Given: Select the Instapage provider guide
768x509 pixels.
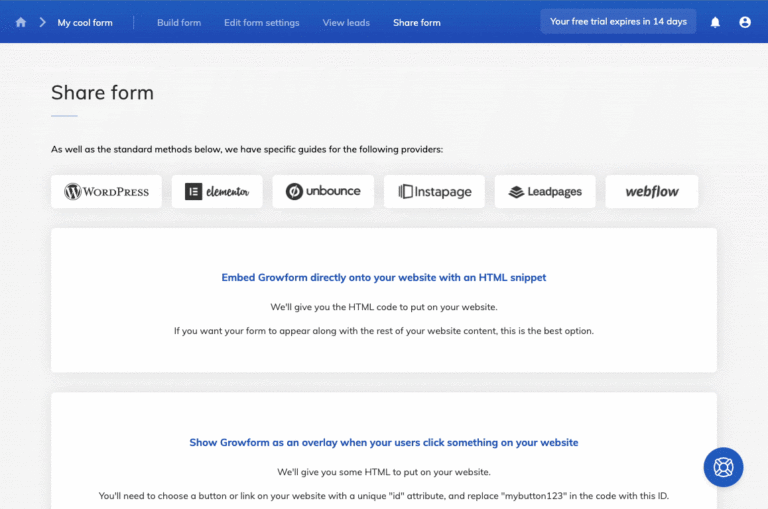Looking at the screenshot, I should point(434,192).
